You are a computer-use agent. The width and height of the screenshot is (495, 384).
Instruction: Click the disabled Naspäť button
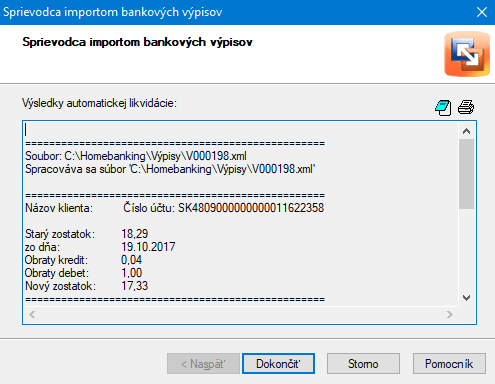point(203,364)
